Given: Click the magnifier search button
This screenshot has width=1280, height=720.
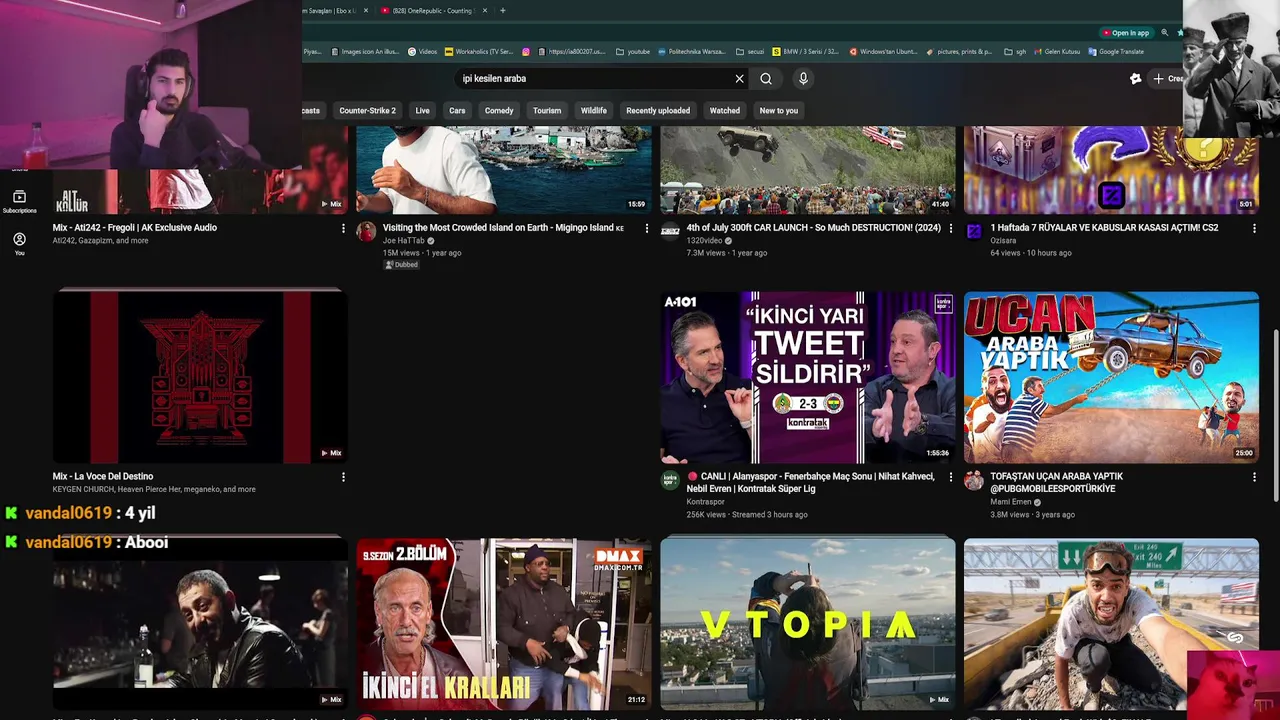Looking at the screenshot, I should click(766, 79).
